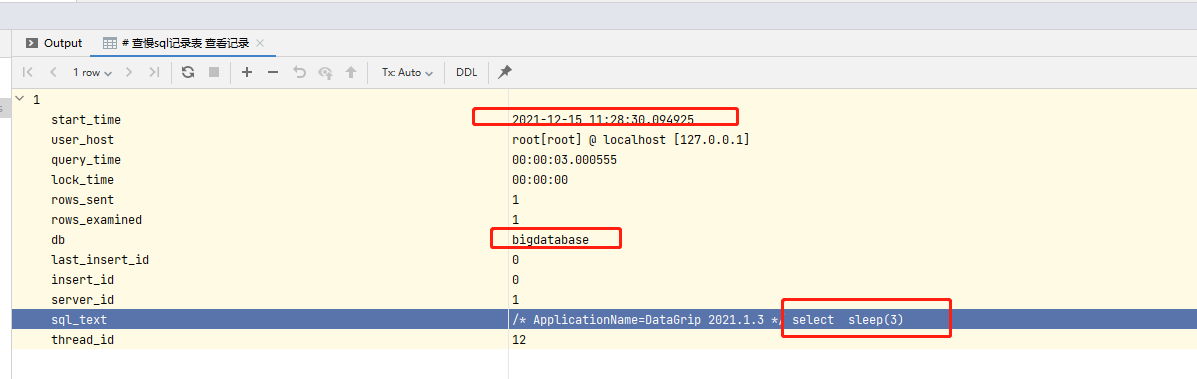This screenshot has height=379, width=1197.
Task: Pin the result tab with pushpin icon
Action: pos(505,73)
